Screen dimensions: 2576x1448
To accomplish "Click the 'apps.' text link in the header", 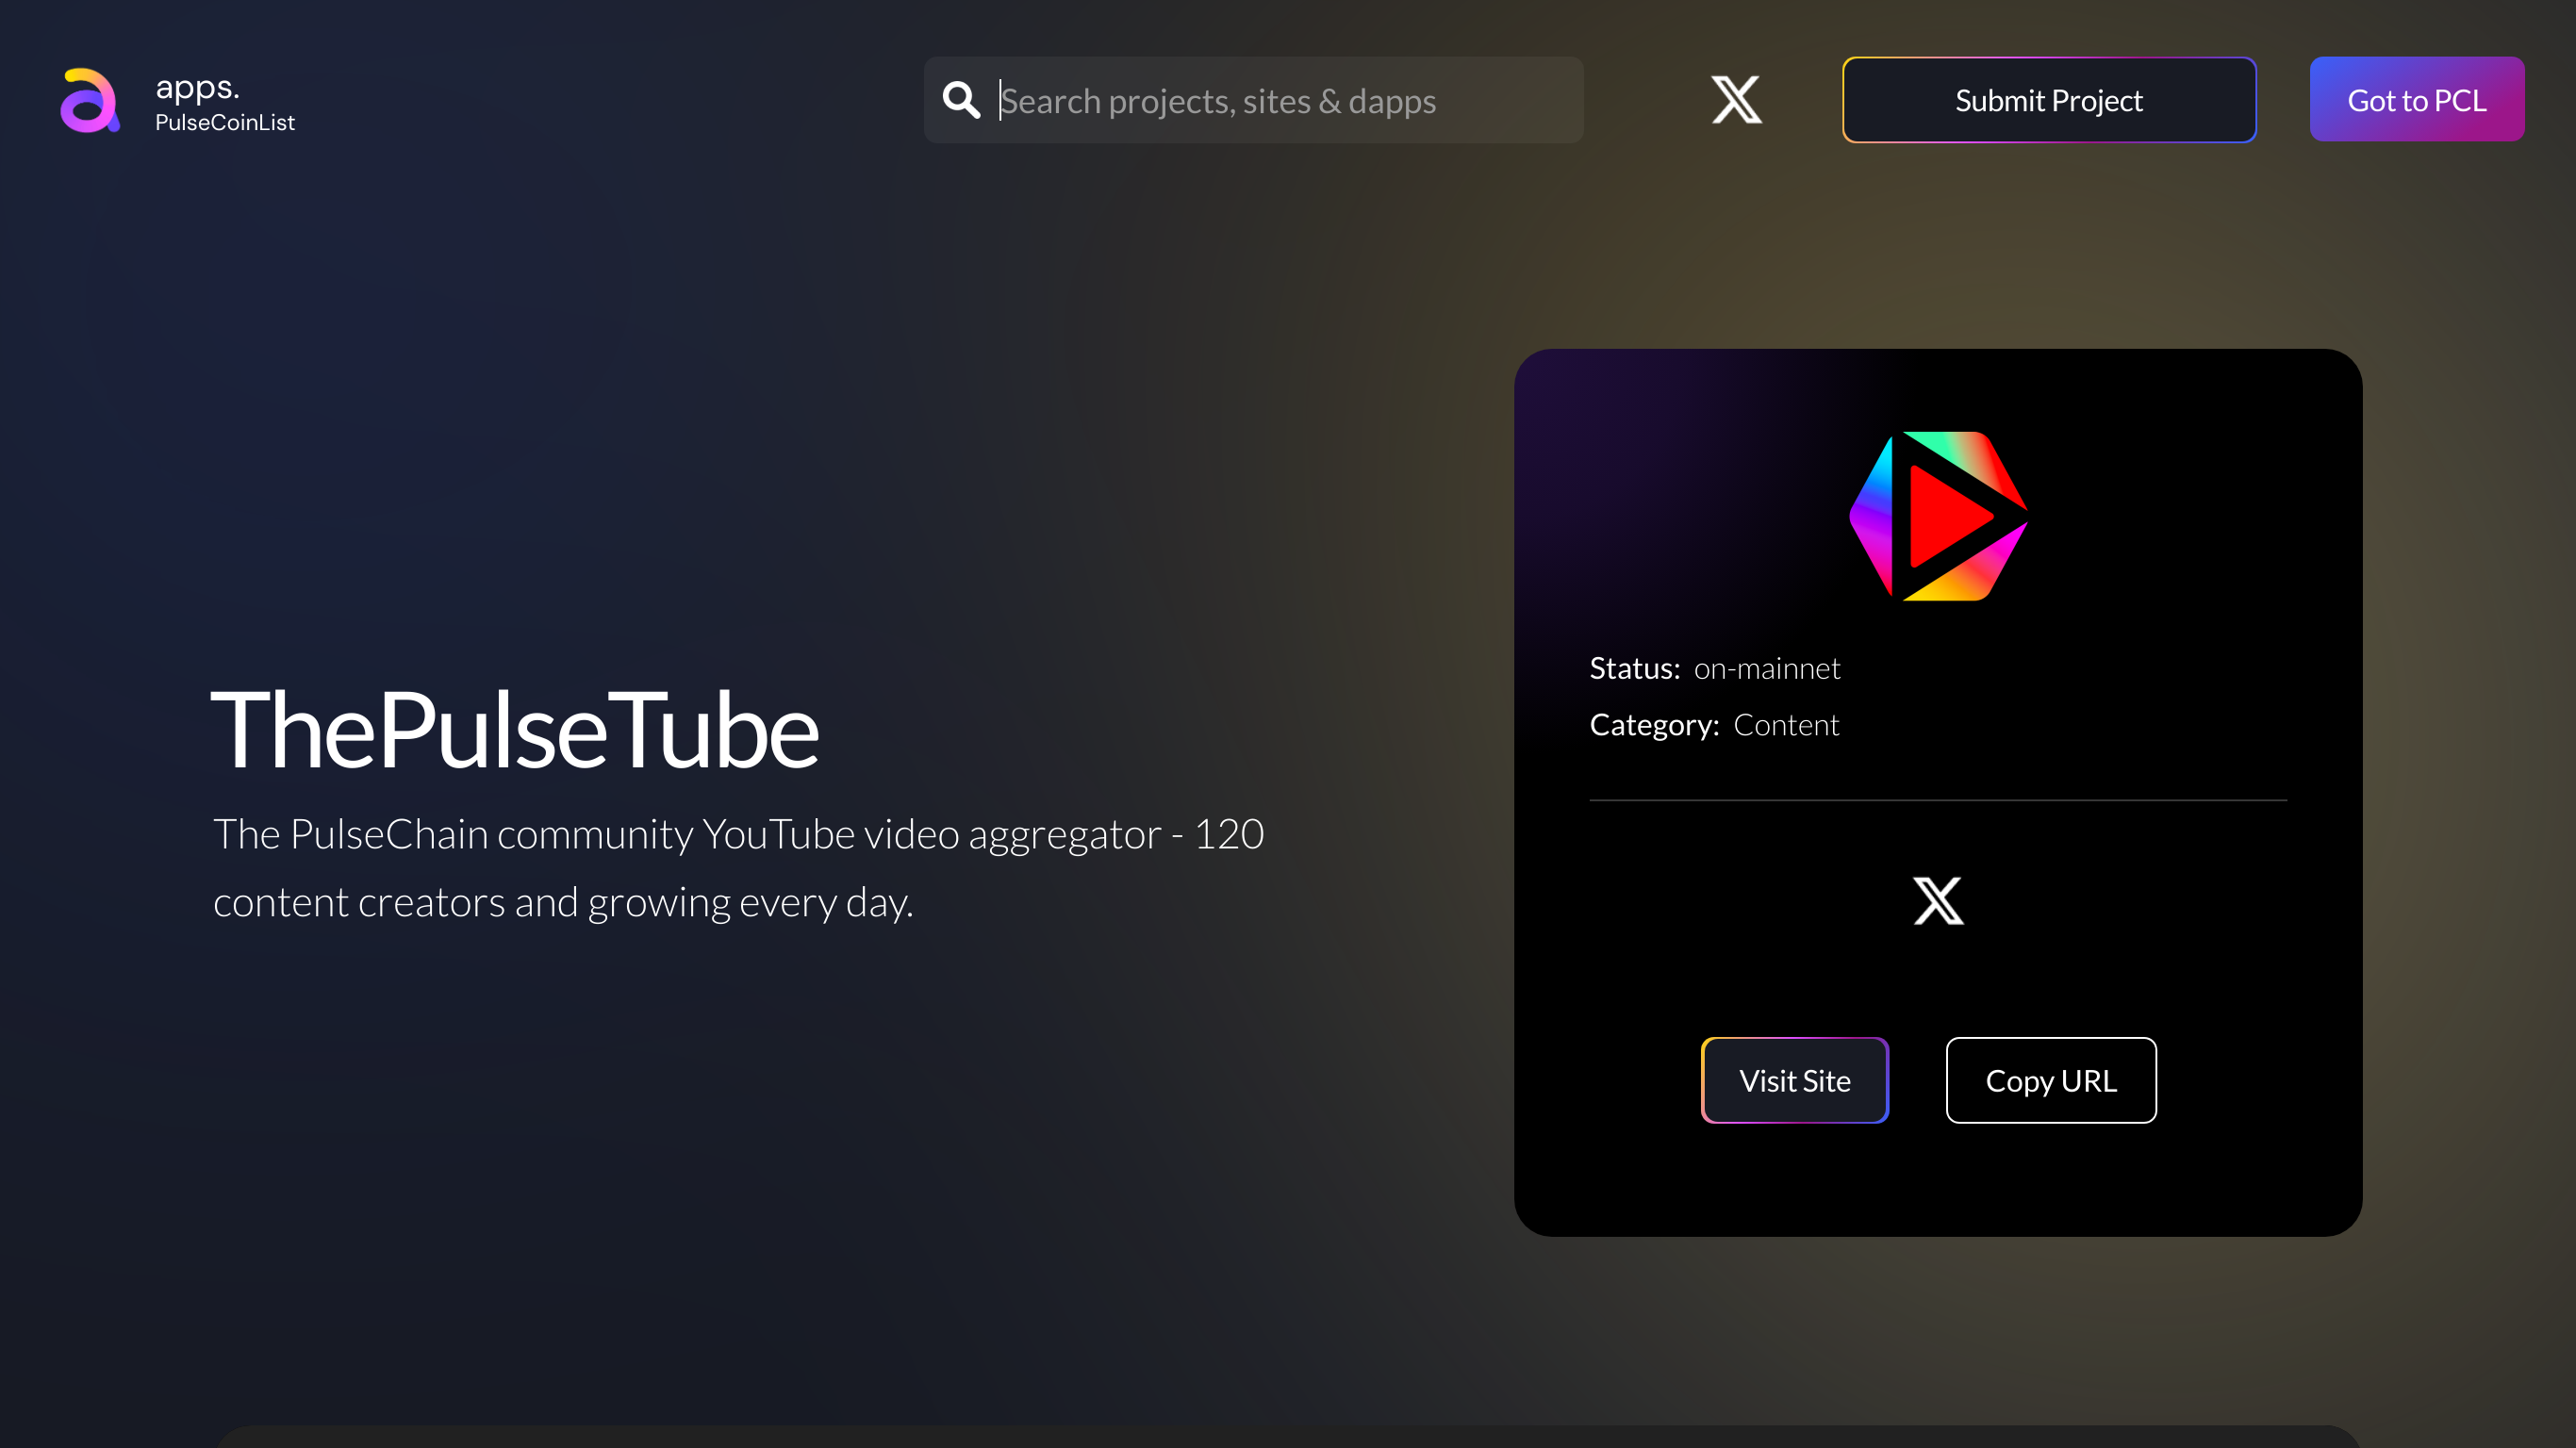I will (x=198, y=86).
